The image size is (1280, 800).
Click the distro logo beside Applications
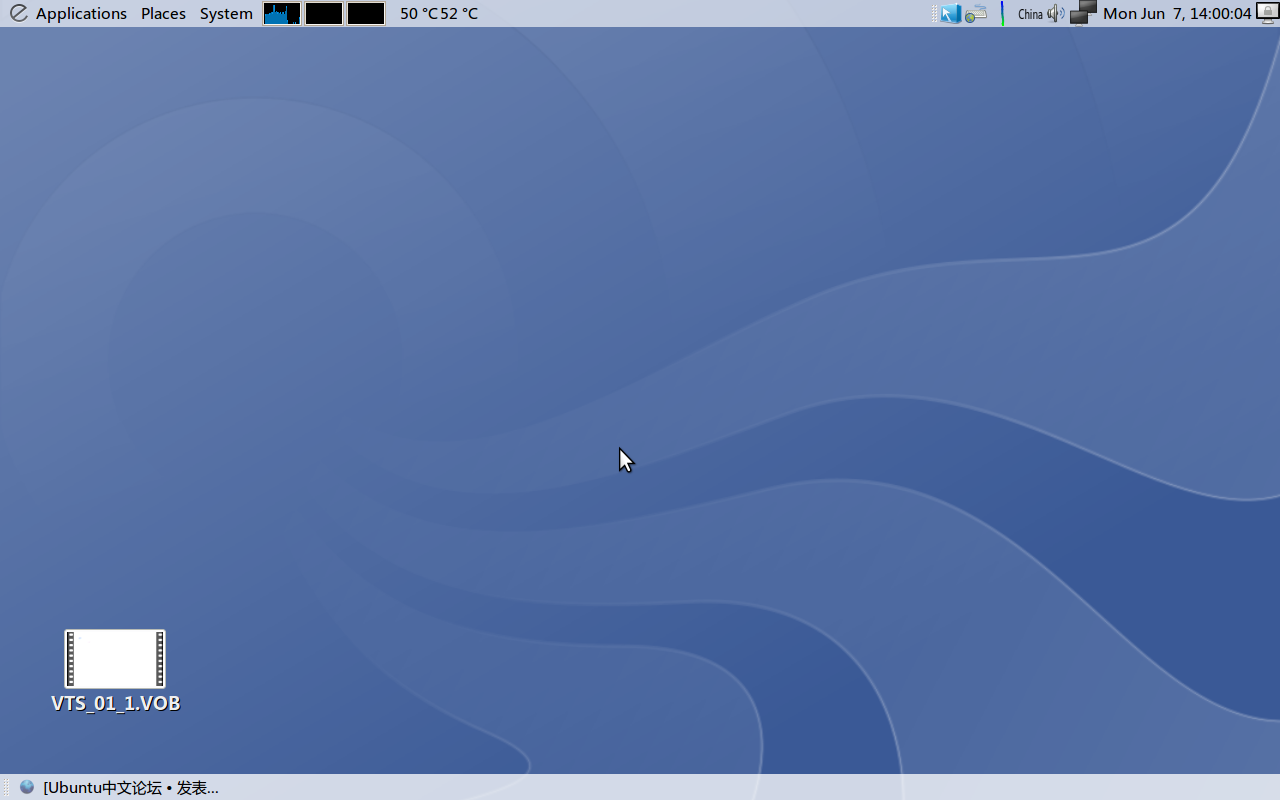[x=19, y=13]
